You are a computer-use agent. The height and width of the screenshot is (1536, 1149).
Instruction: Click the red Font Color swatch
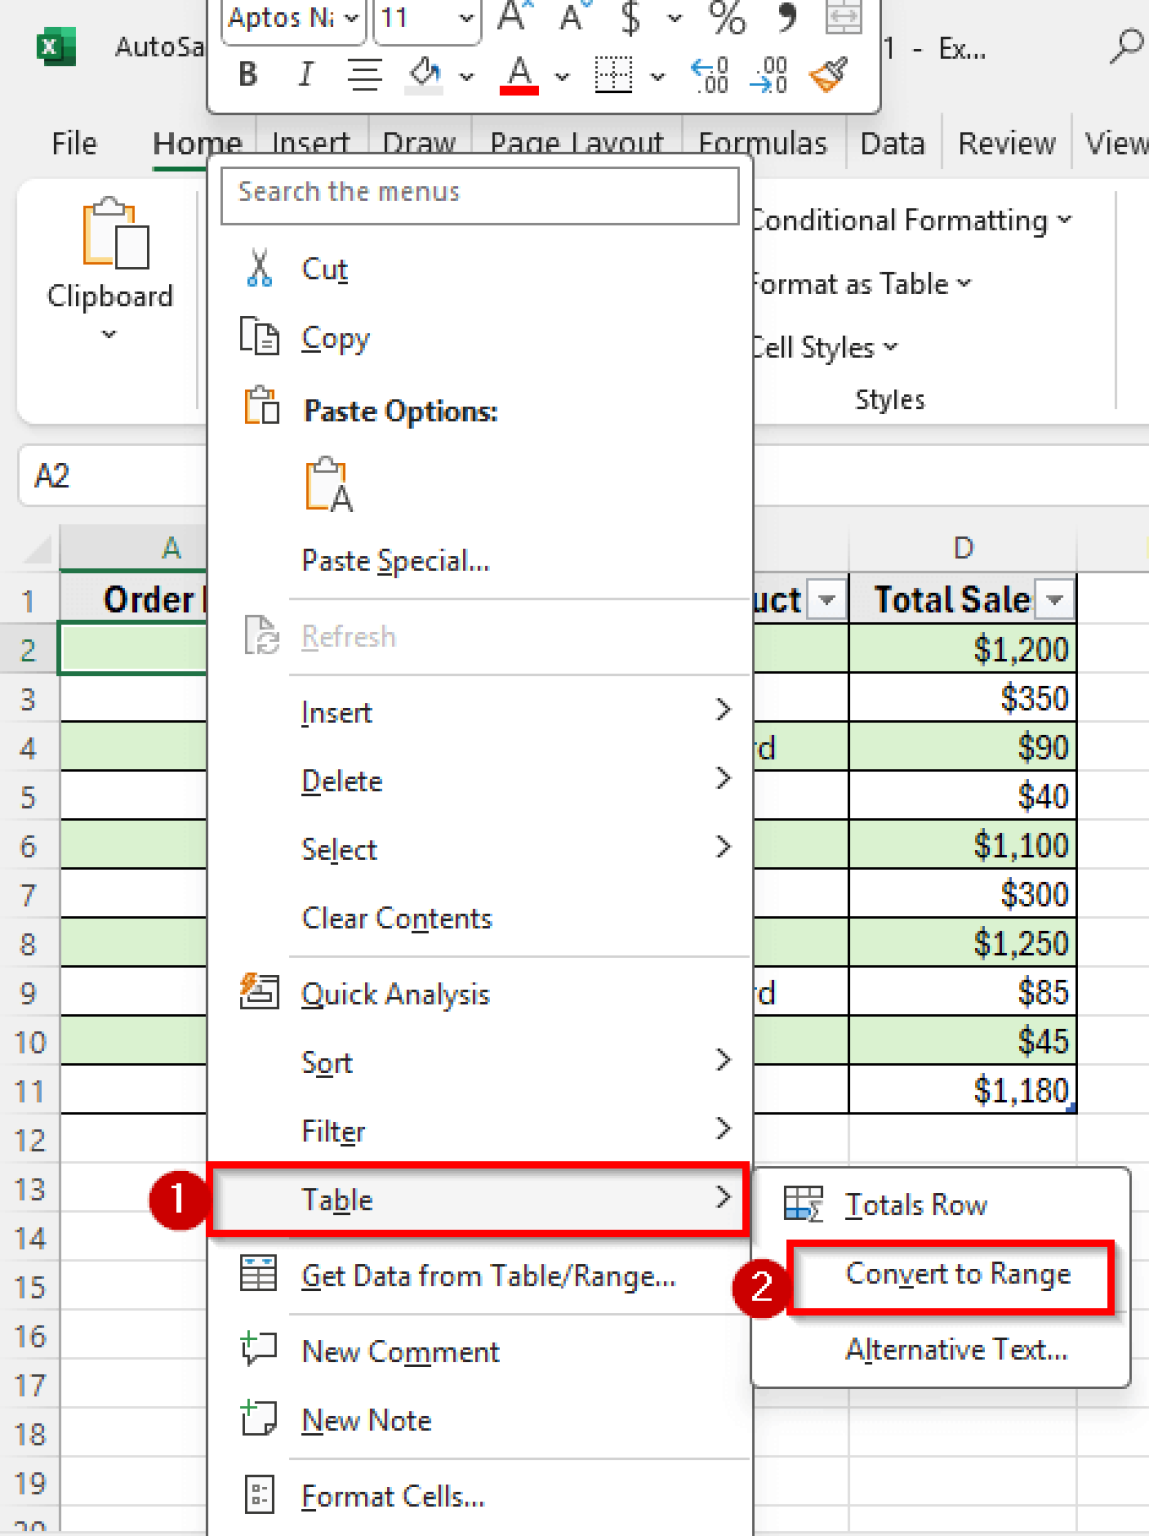click(518, 90)
